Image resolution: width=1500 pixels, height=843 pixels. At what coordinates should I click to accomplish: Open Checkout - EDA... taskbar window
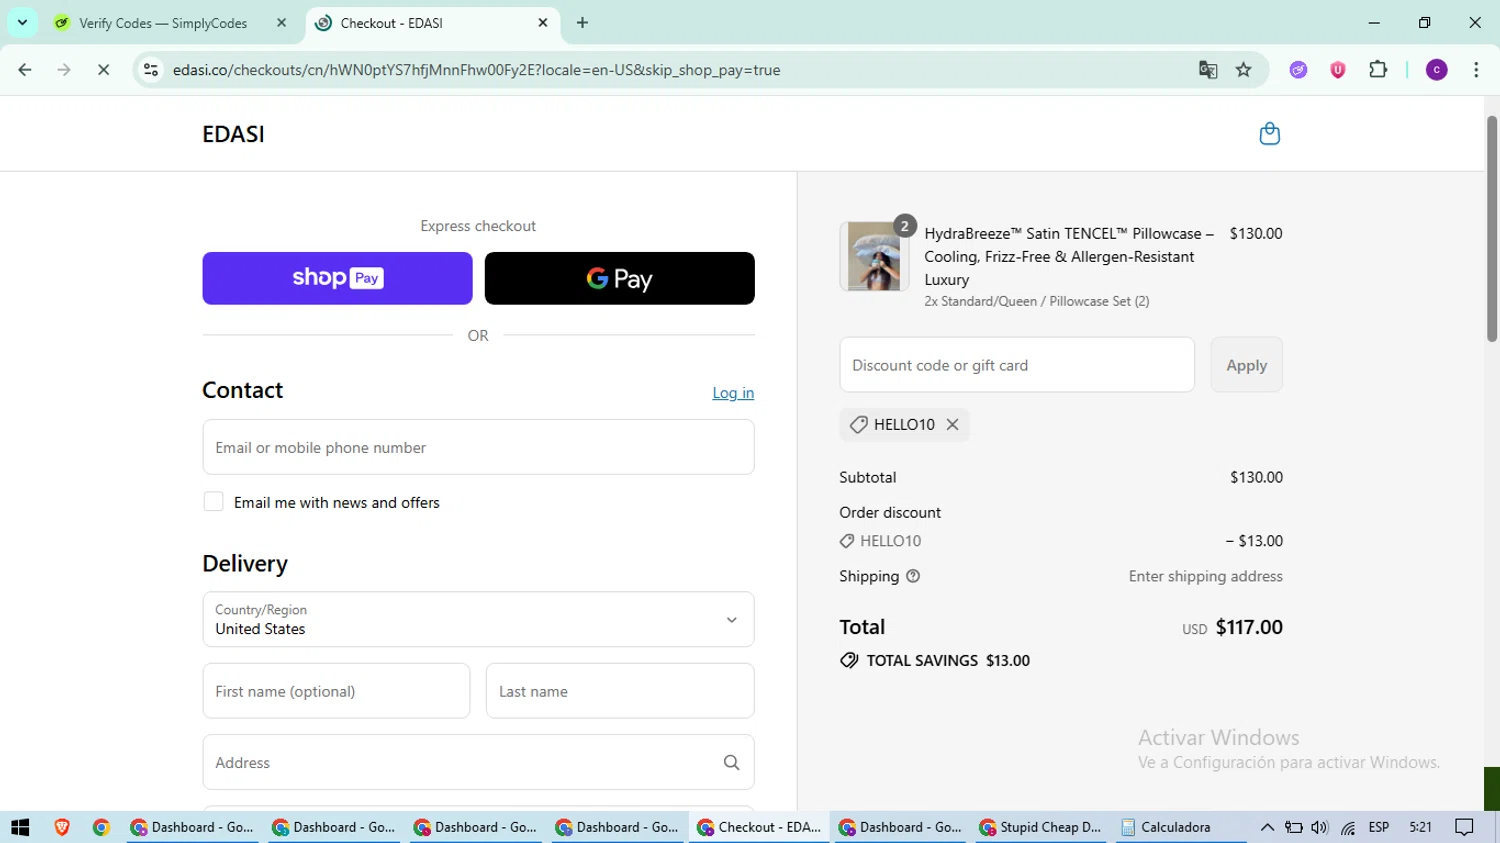[759, 827]
